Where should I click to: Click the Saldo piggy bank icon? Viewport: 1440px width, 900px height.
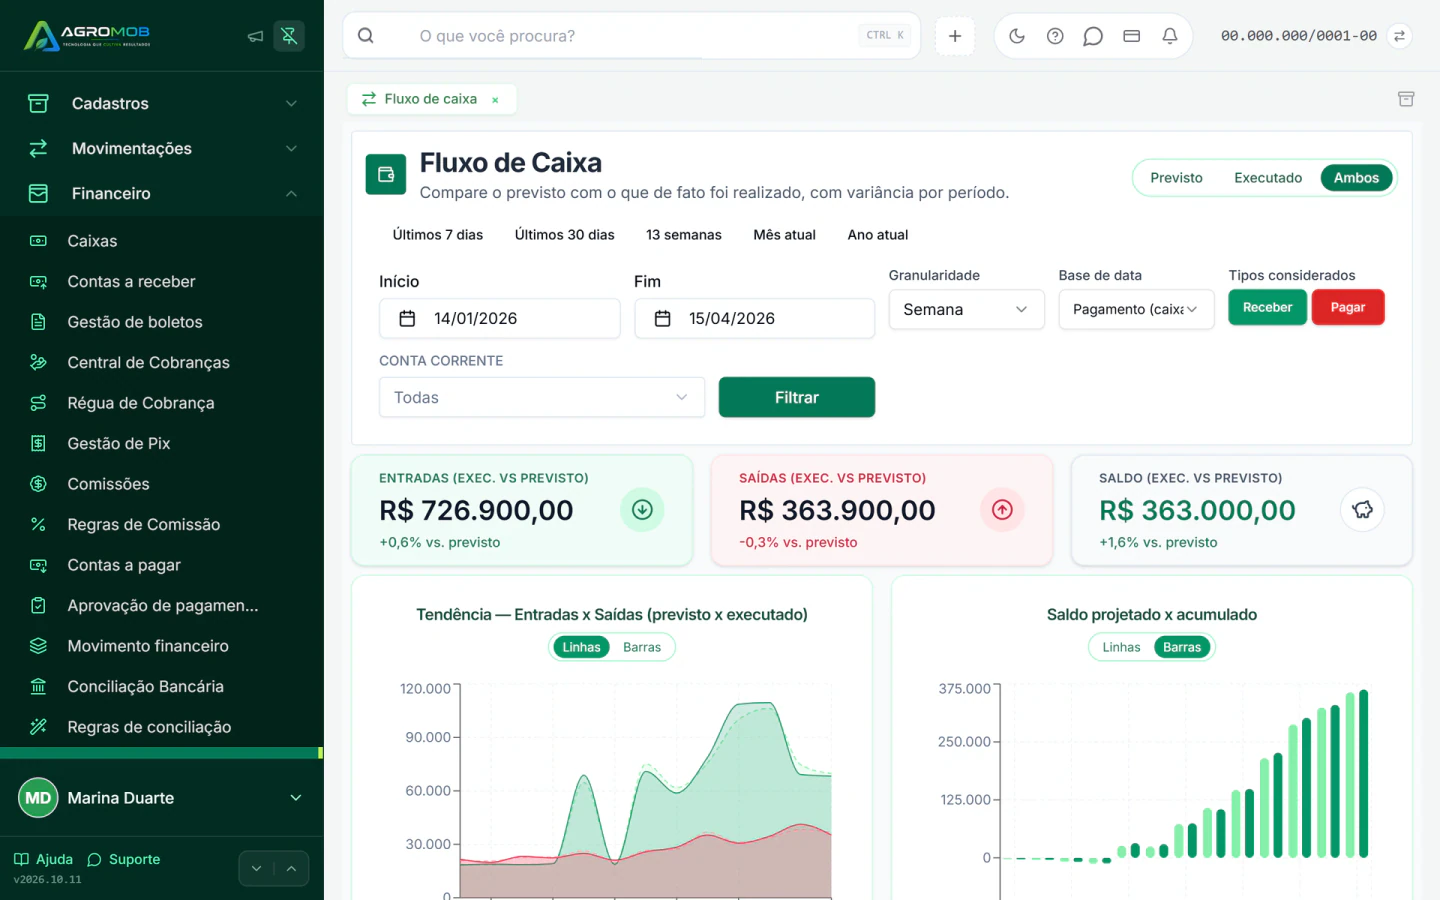[1362, 510]
